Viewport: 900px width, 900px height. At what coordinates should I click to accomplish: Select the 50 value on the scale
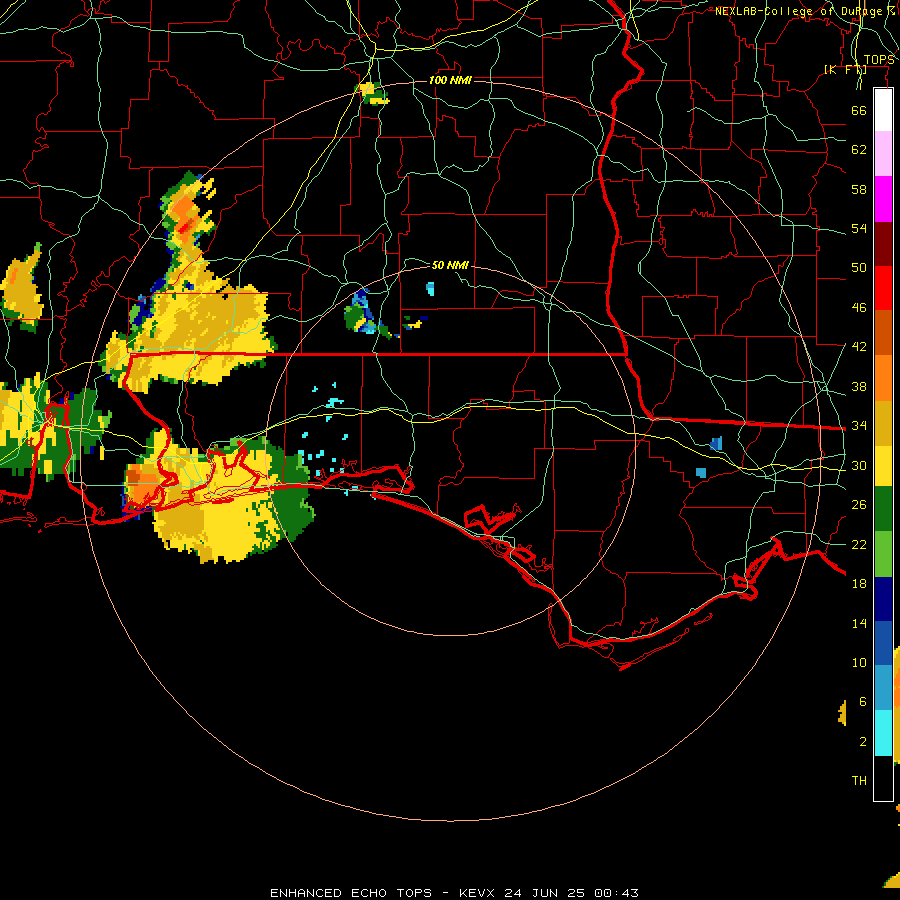pyautogui.click(x=859, y=268)
